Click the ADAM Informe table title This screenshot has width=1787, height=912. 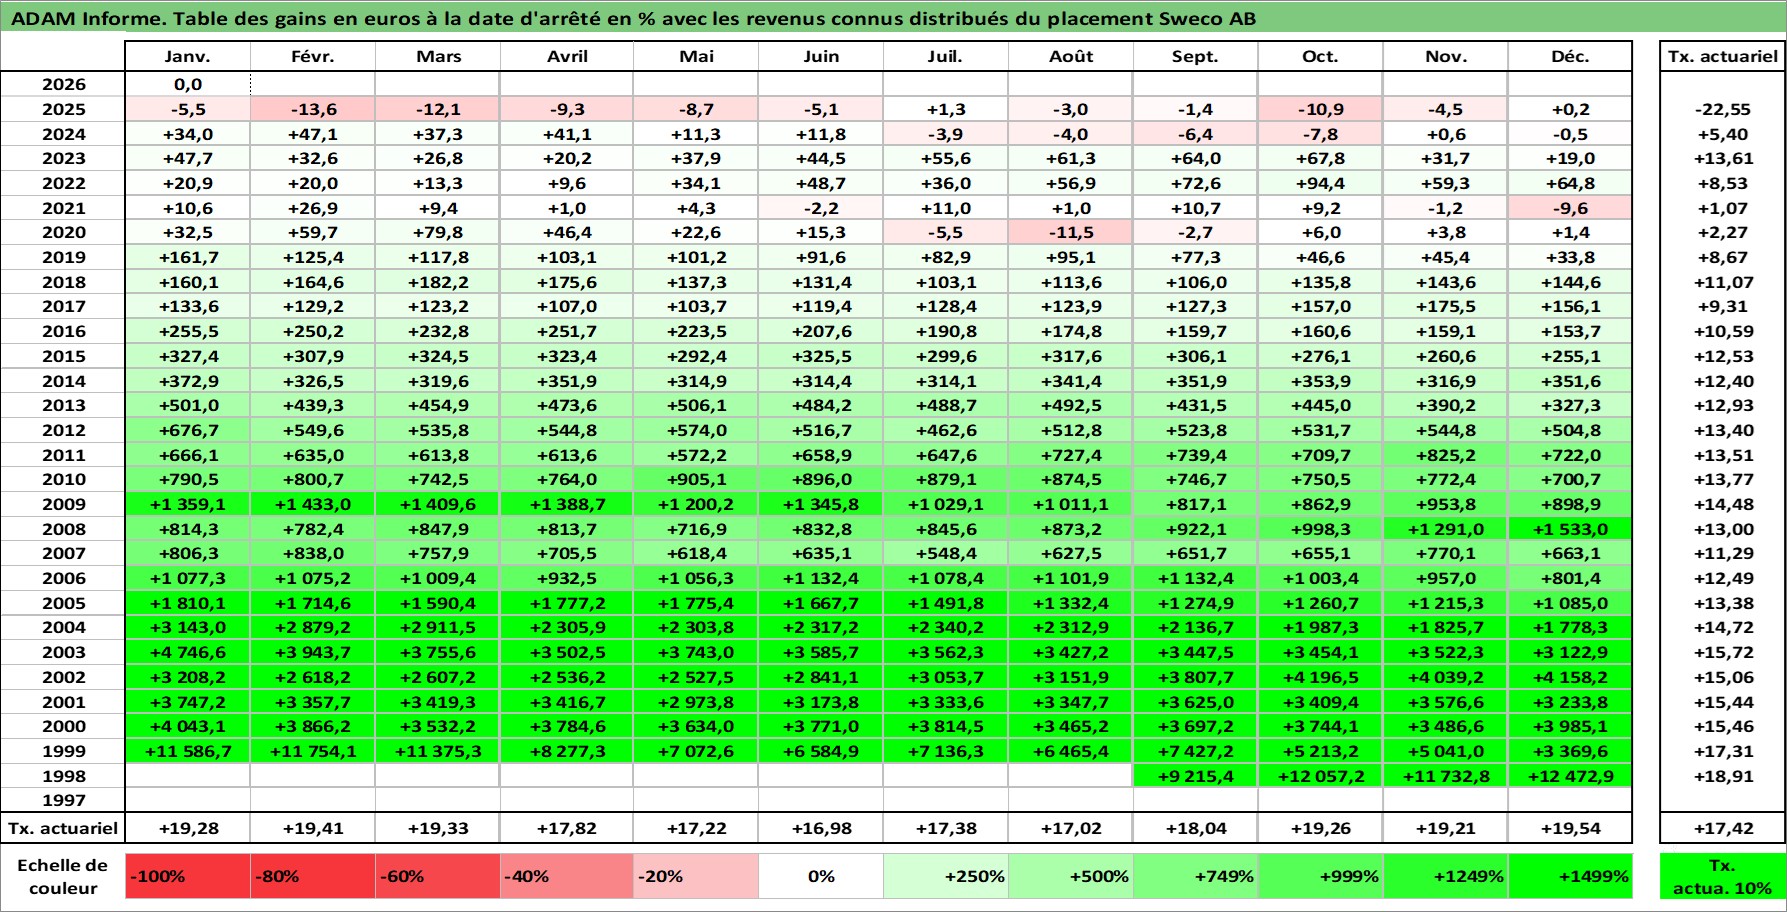point(634,18)
